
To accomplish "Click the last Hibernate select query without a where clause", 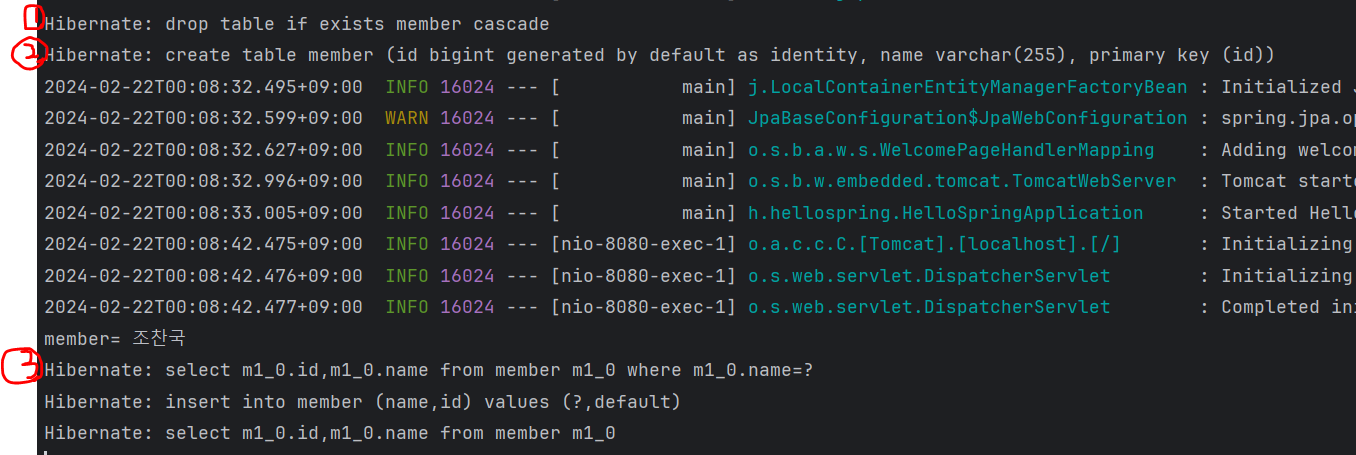I will (x=330, y=433).
